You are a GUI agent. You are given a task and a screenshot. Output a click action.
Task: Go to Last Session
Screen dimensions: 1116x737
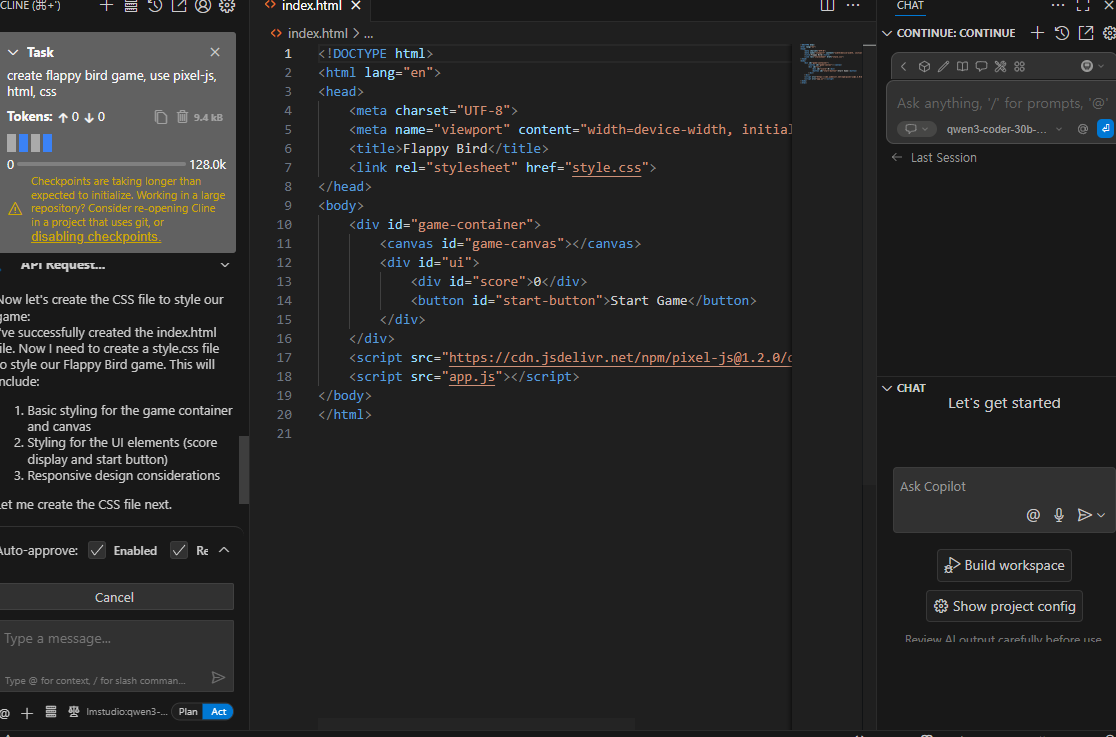click(x=935, y=158)
